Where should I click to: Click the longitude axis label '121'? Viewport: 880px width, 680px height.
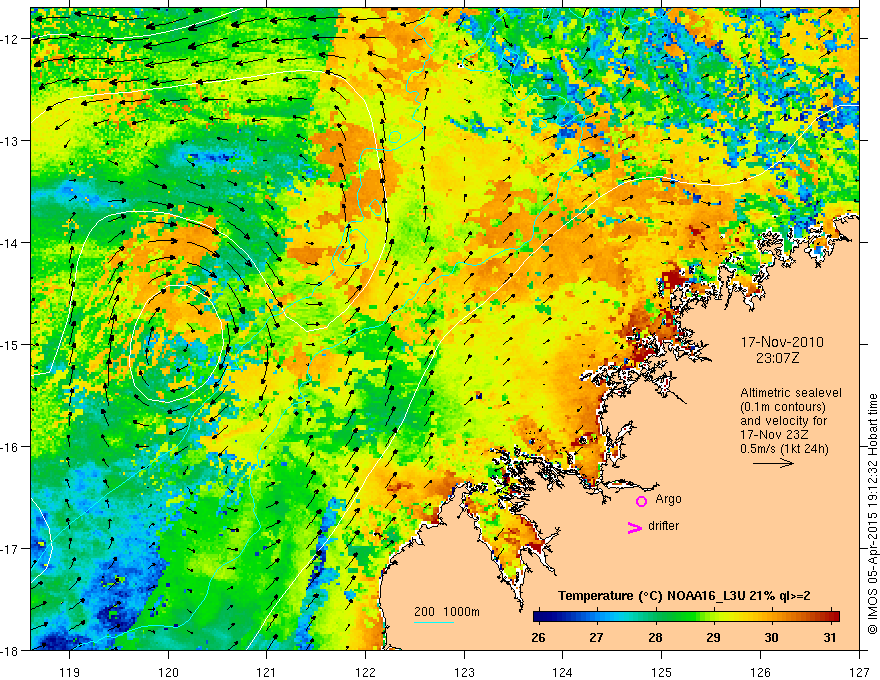pyautogui.click(x=267, y=672)
